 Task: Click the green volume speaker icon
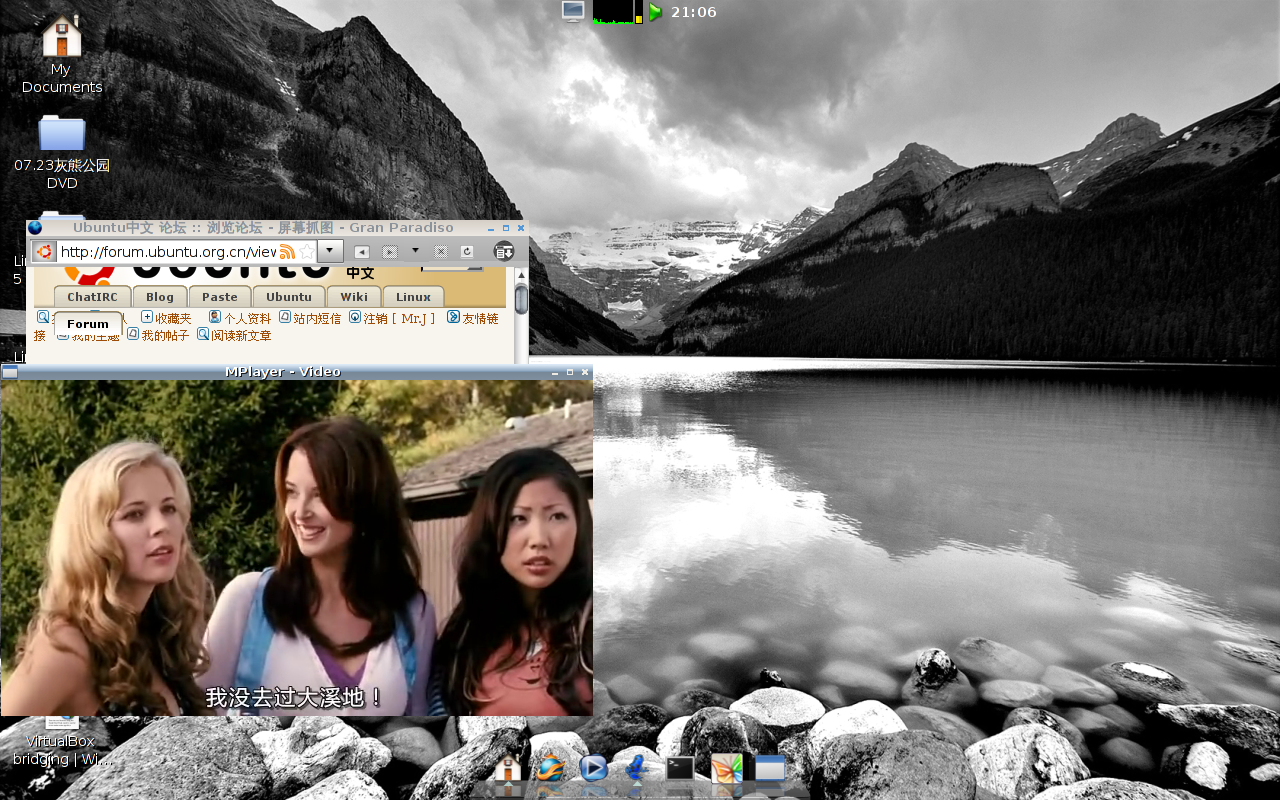pyautogui.click(x=656, y=12)
